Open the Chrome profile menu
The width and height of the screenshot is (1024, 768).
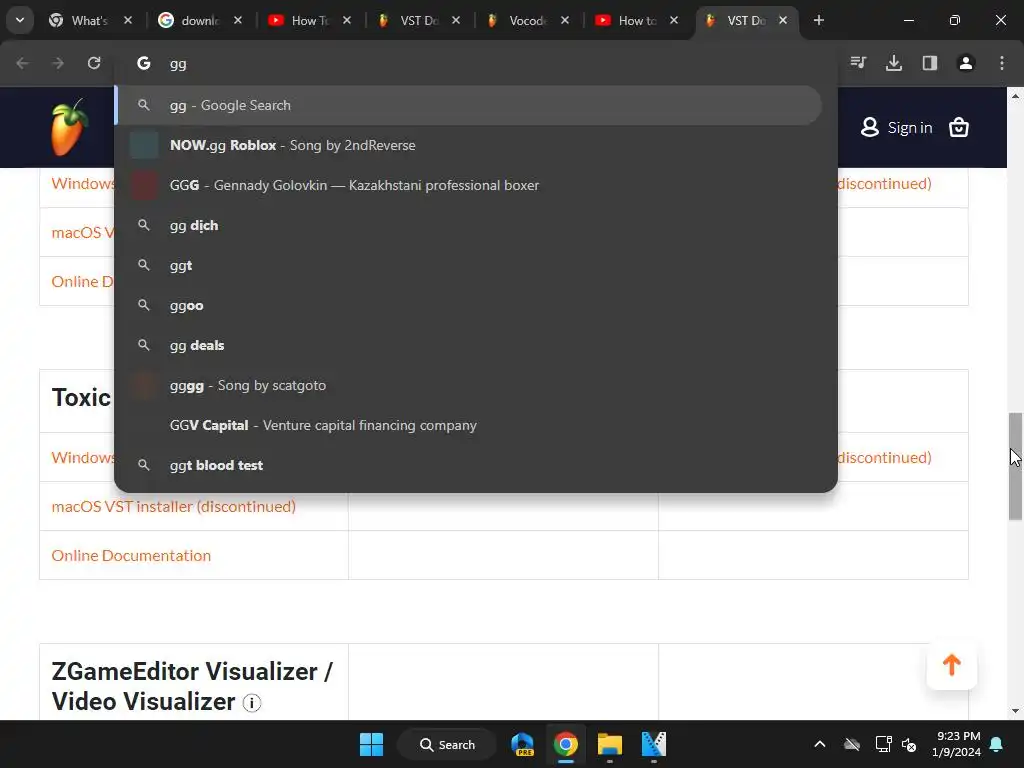click(966, 63)
